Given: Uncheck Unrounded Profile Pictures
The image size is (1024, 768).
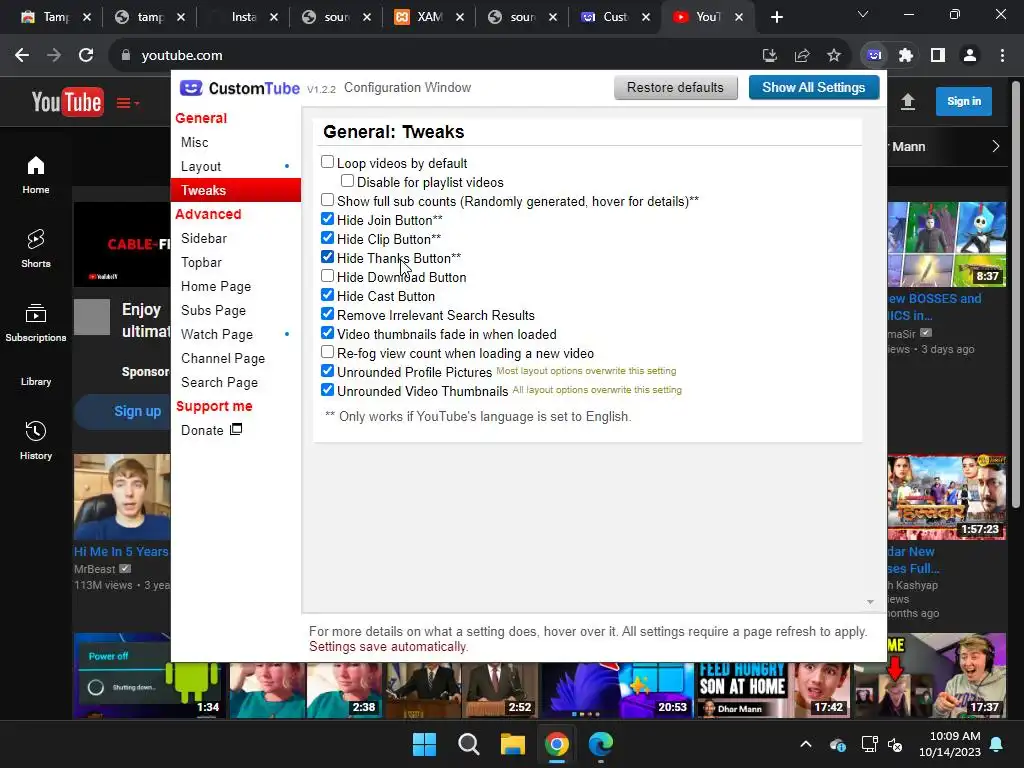Looking at the screenshot, I should 327,371.
